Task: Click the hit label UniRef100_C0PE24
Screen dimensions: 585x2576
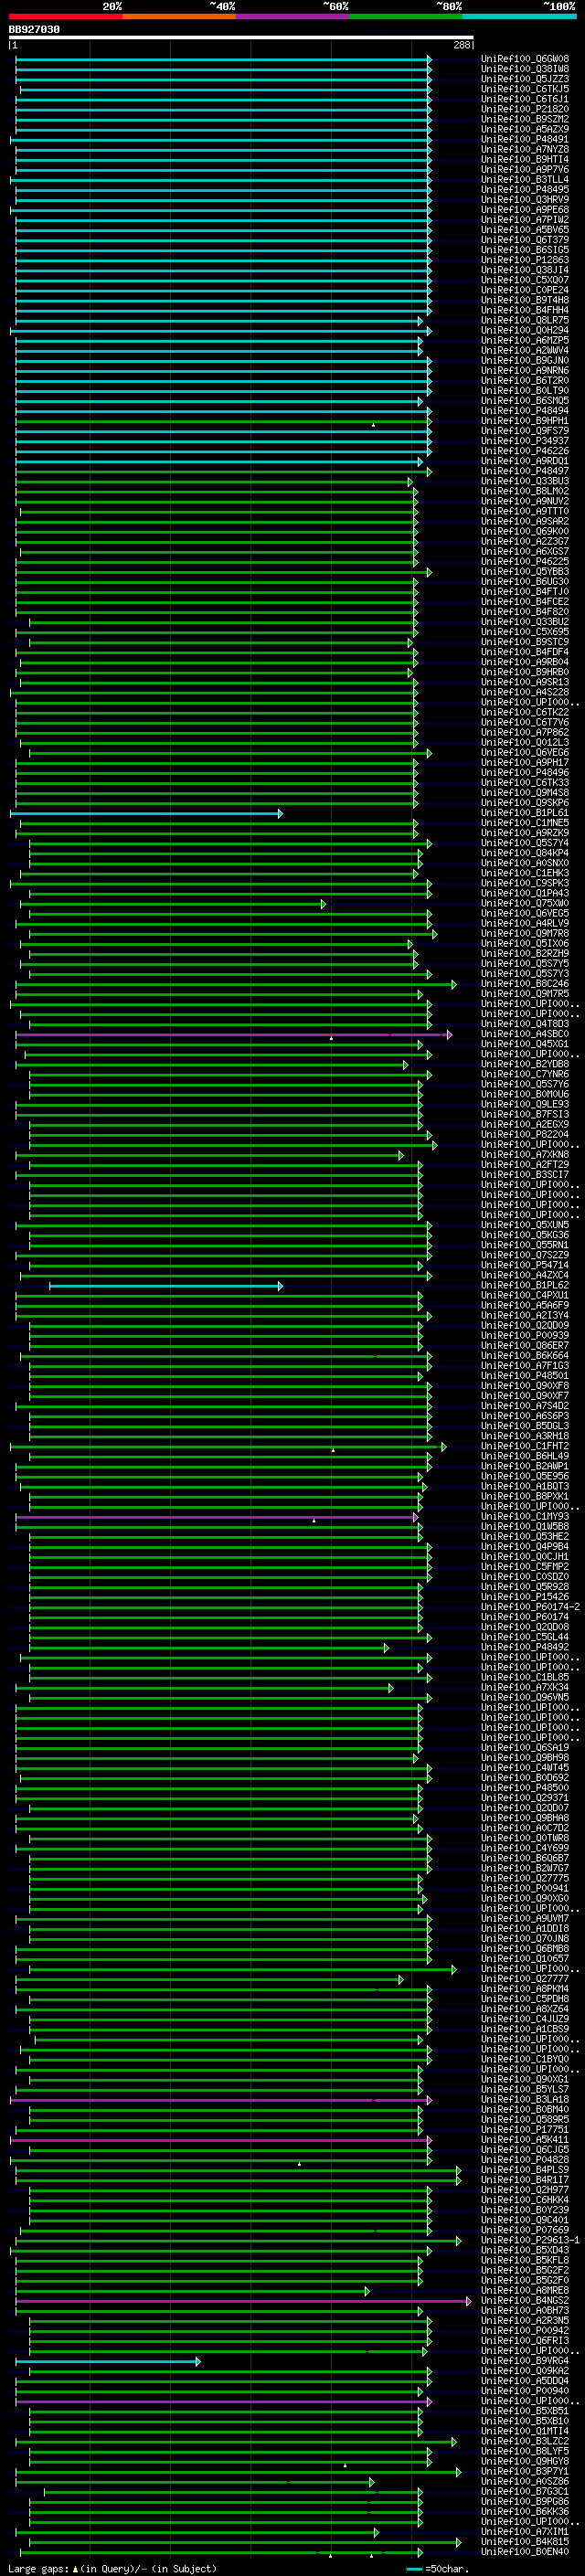Action: tap(525, 290)
